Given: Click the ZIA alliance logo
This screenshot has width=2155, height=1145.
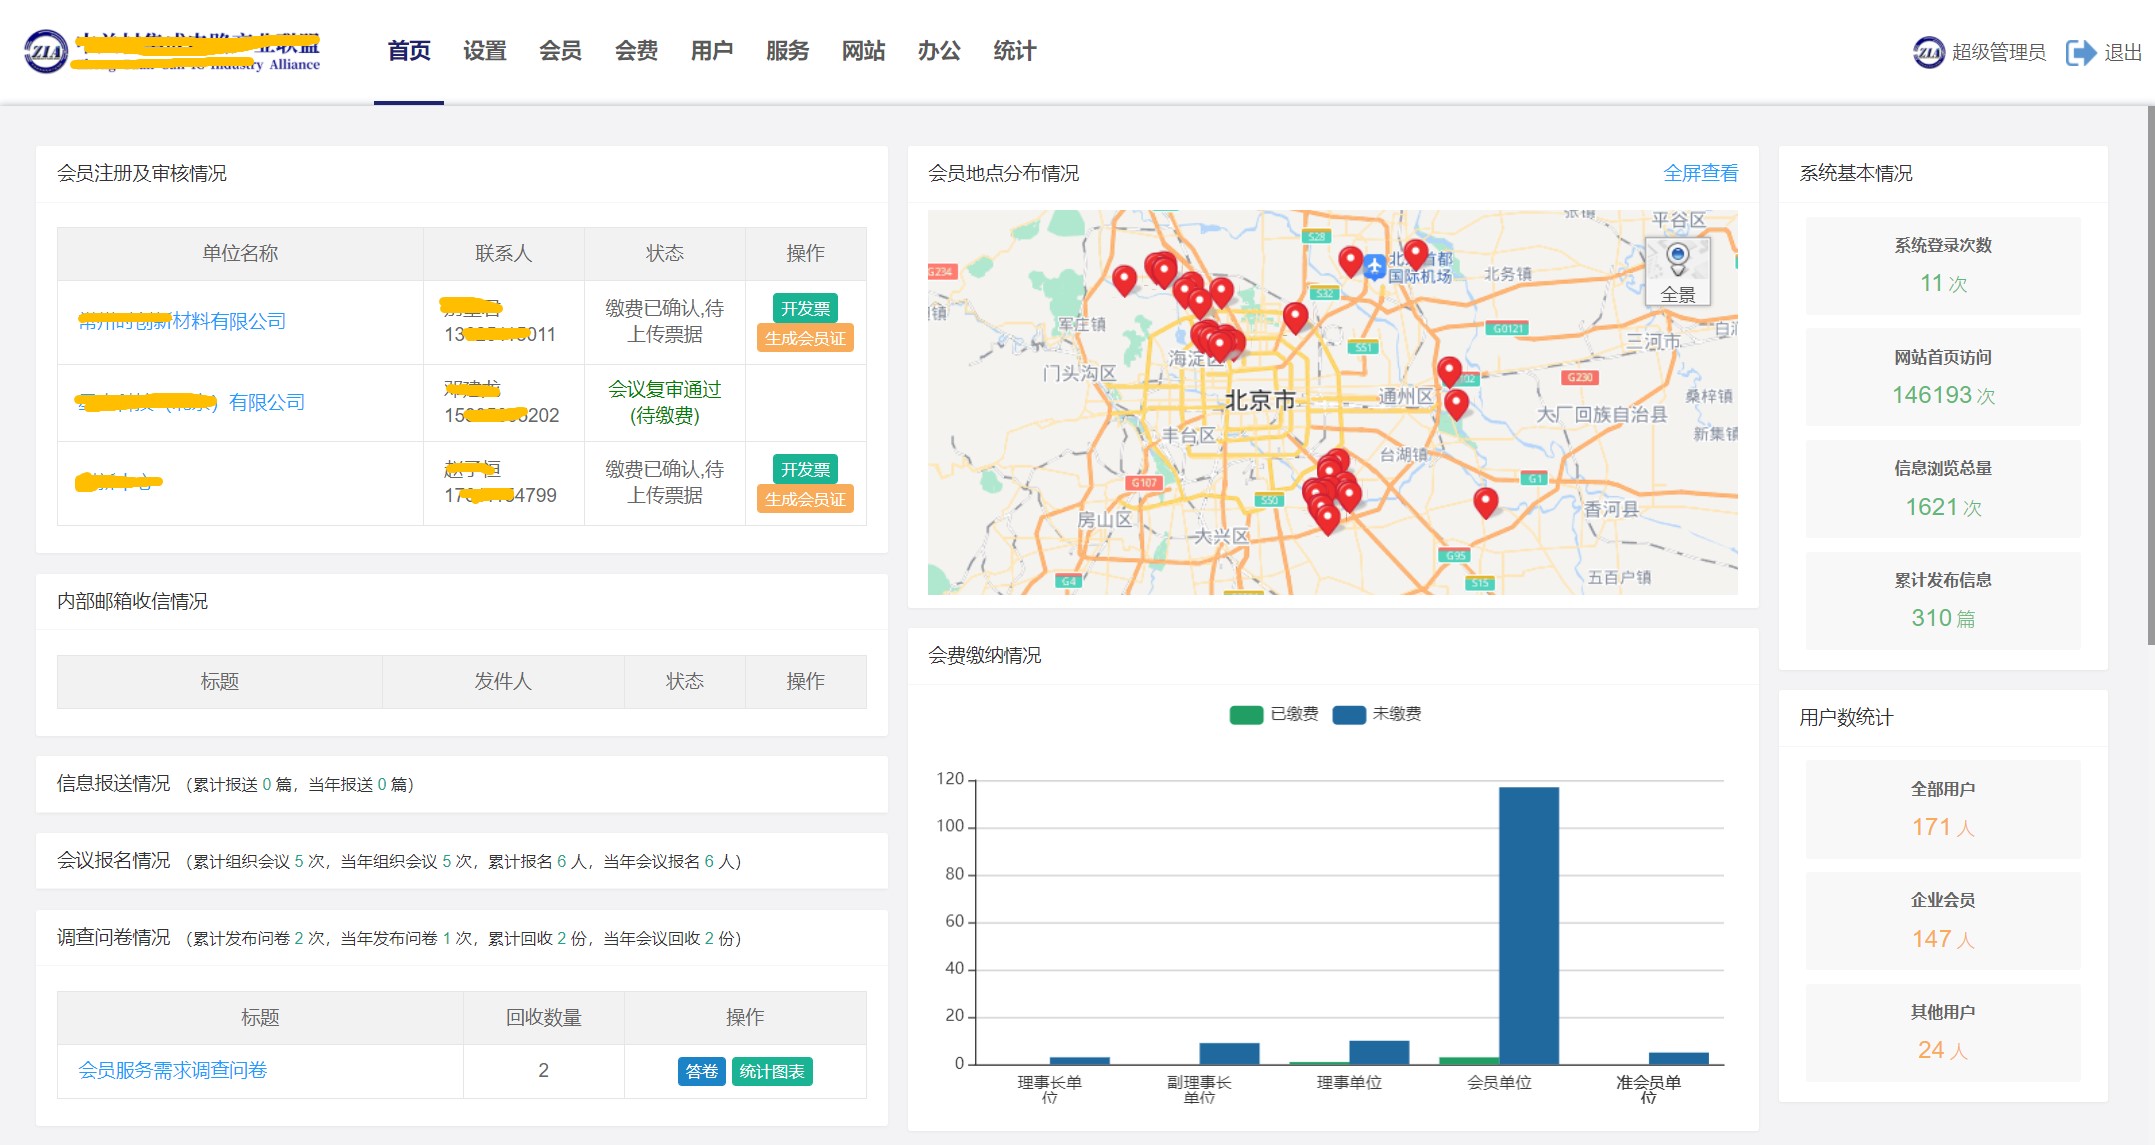Looking at the screenshot, I should pos(46,52).
